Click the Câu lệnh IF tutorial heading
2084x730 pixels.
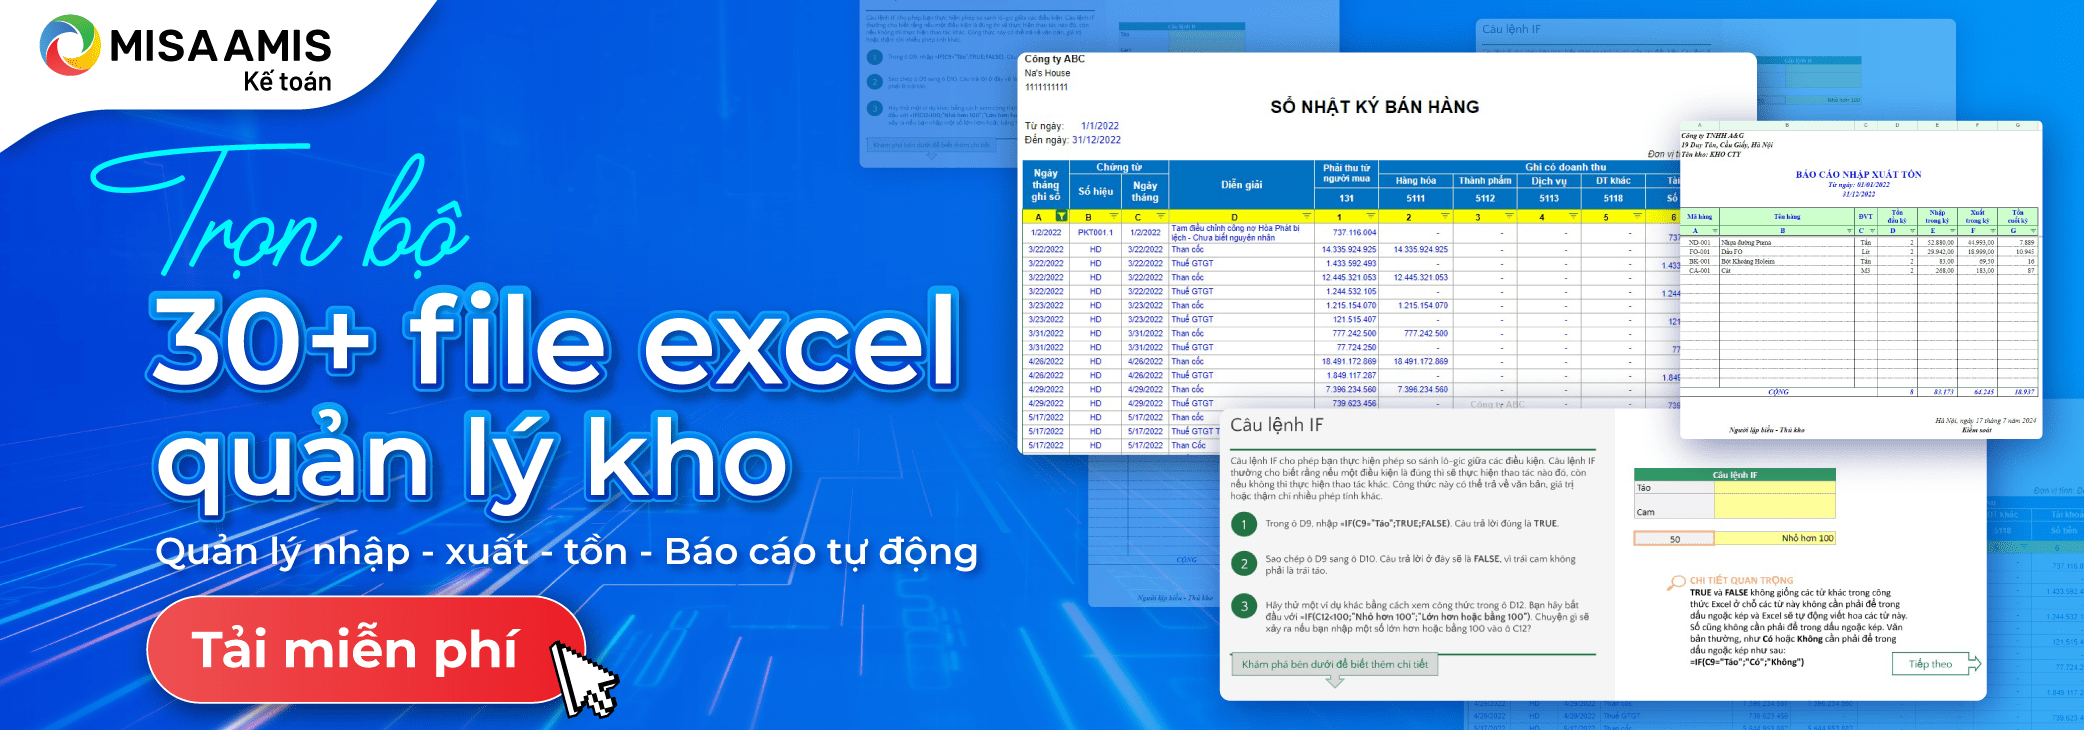pyautogui.click(x=1276, y=425)
